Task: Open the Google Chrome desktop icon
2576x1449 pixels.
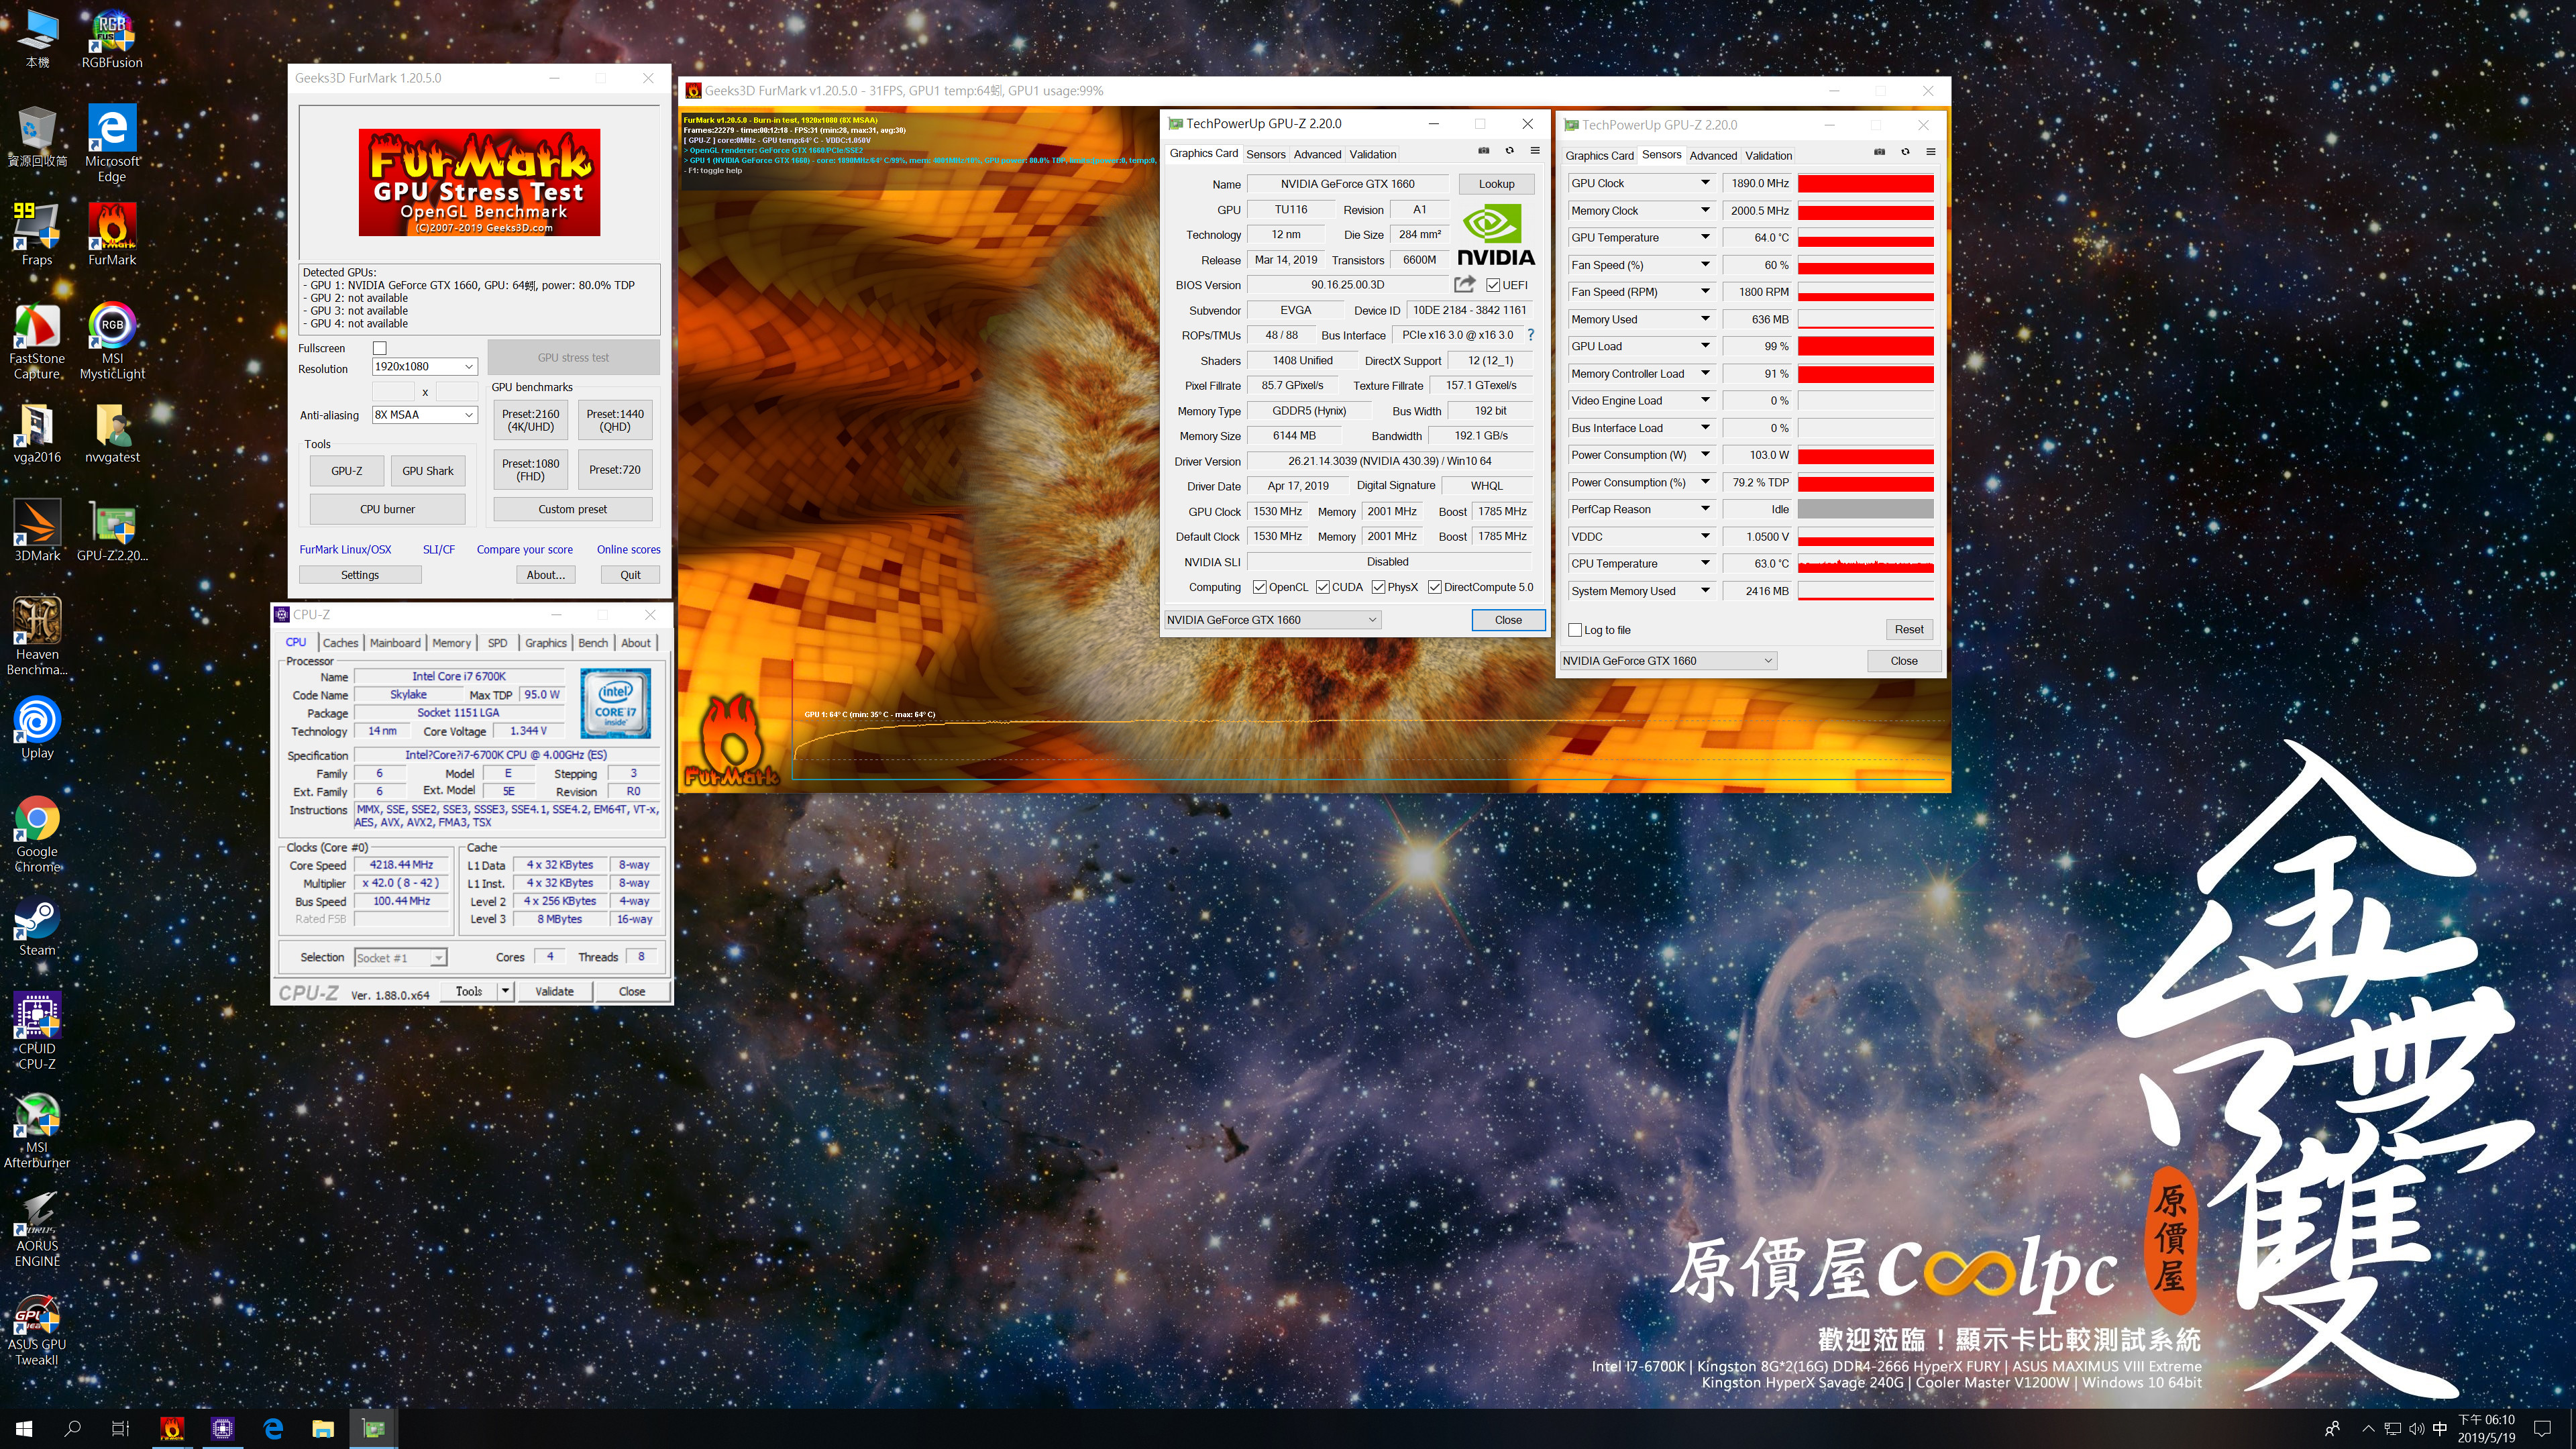Action: (37, 834)
